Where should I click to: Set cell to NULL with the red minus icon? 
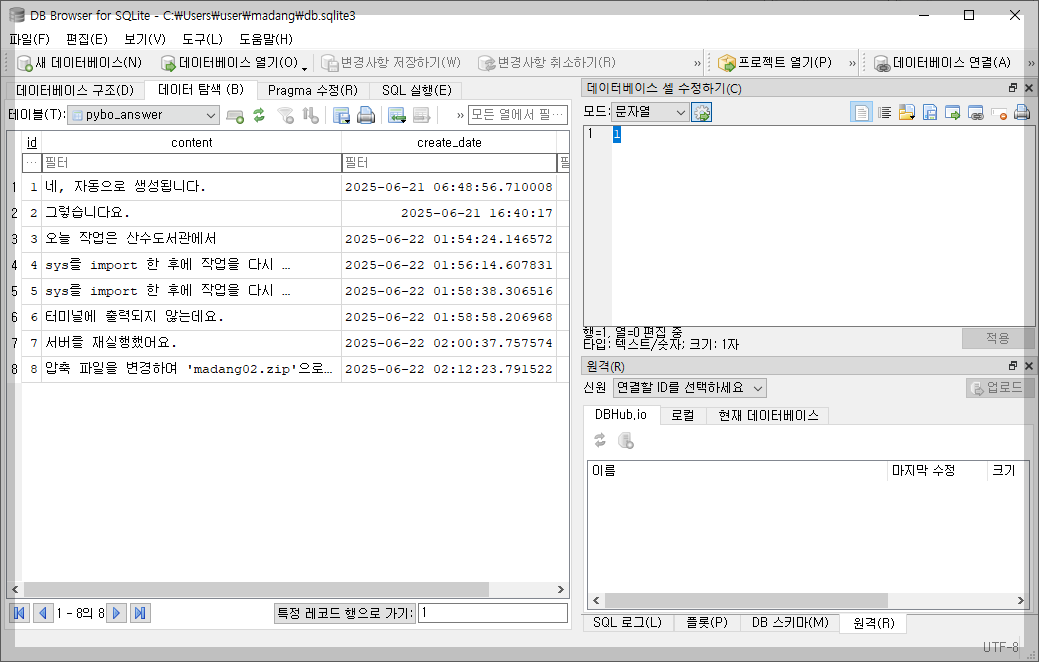999,113
